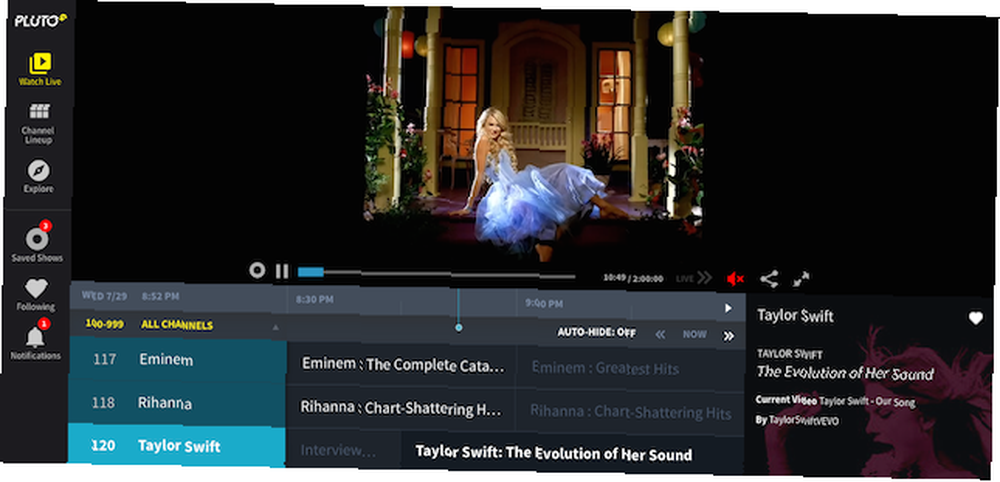The image size is (1000, 482).
Task: Go back in guide with double-left arrows
Action: click(x=660, y=334)
